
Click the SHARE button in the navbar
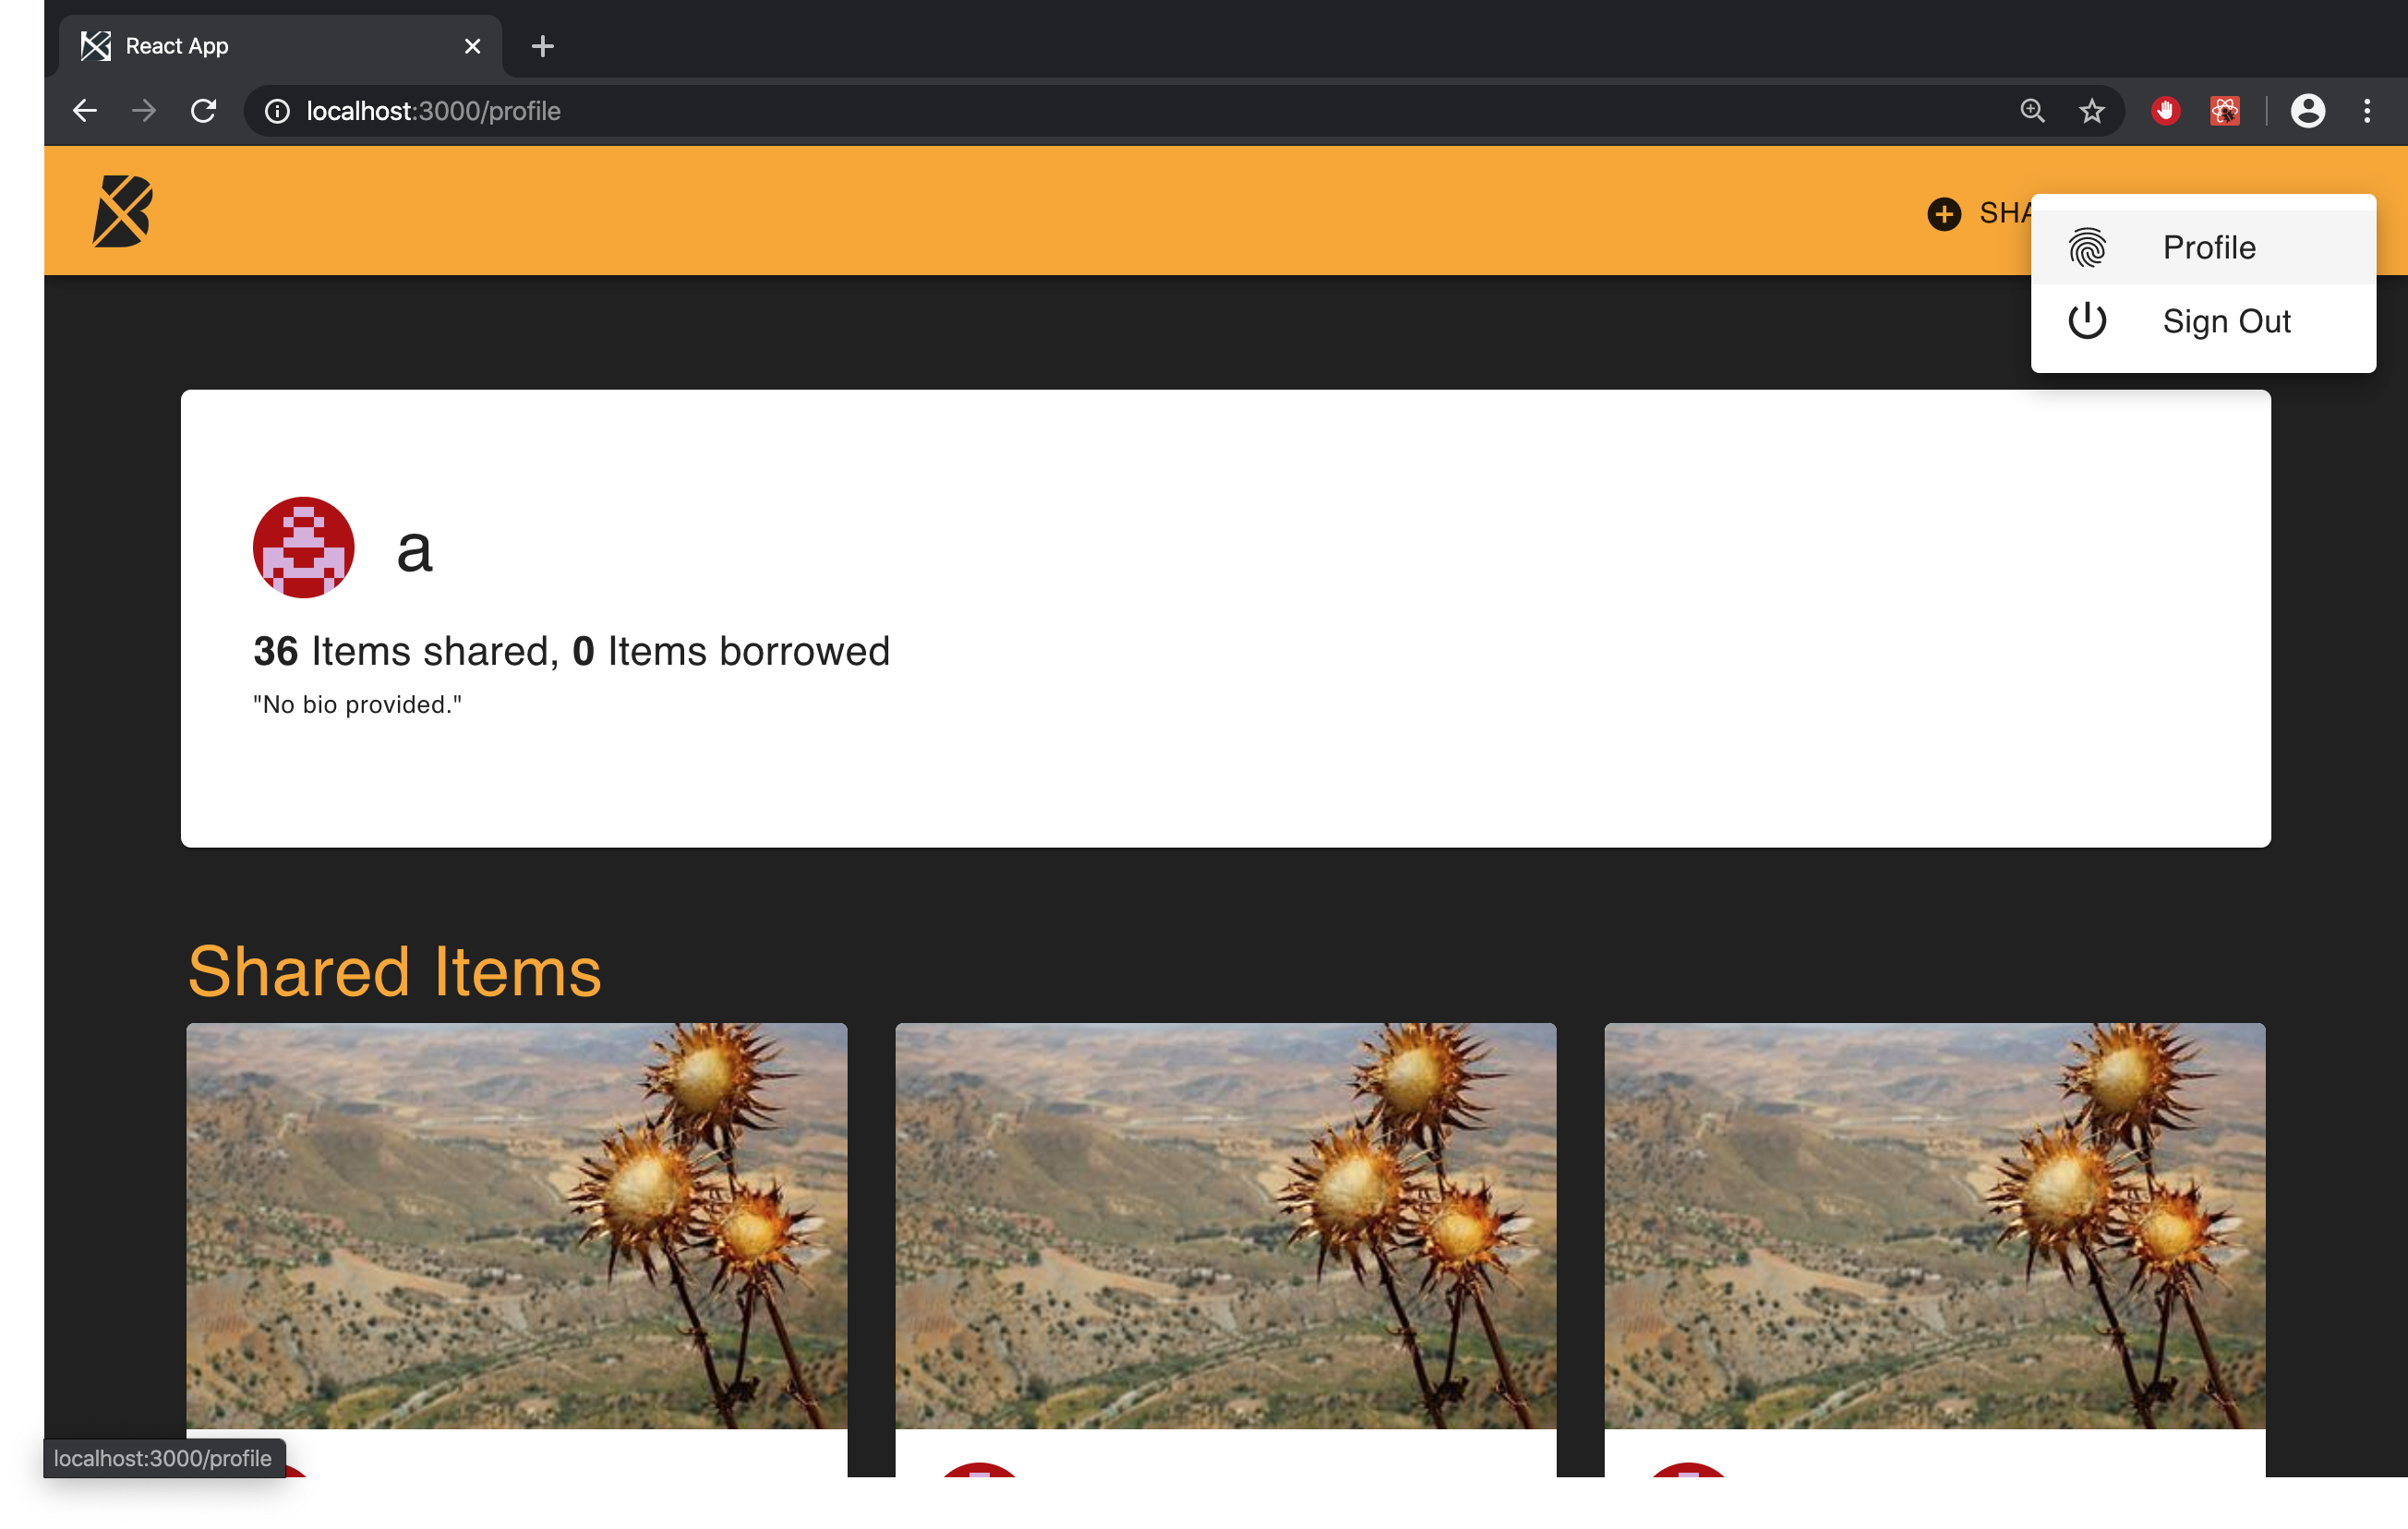(x=1990, y=213)
